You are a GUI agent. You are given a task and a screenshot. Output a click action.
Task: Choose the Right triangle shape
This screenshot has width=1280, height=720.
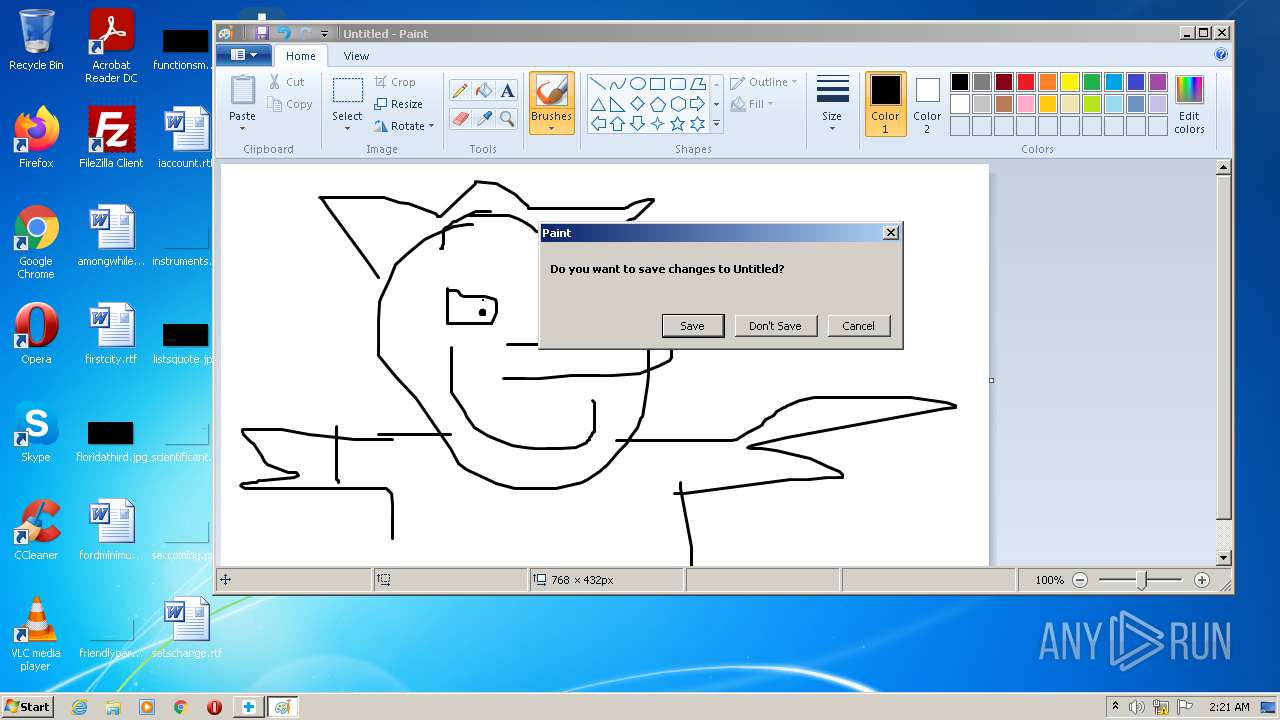pyautogui.click(x=618, y=104)
